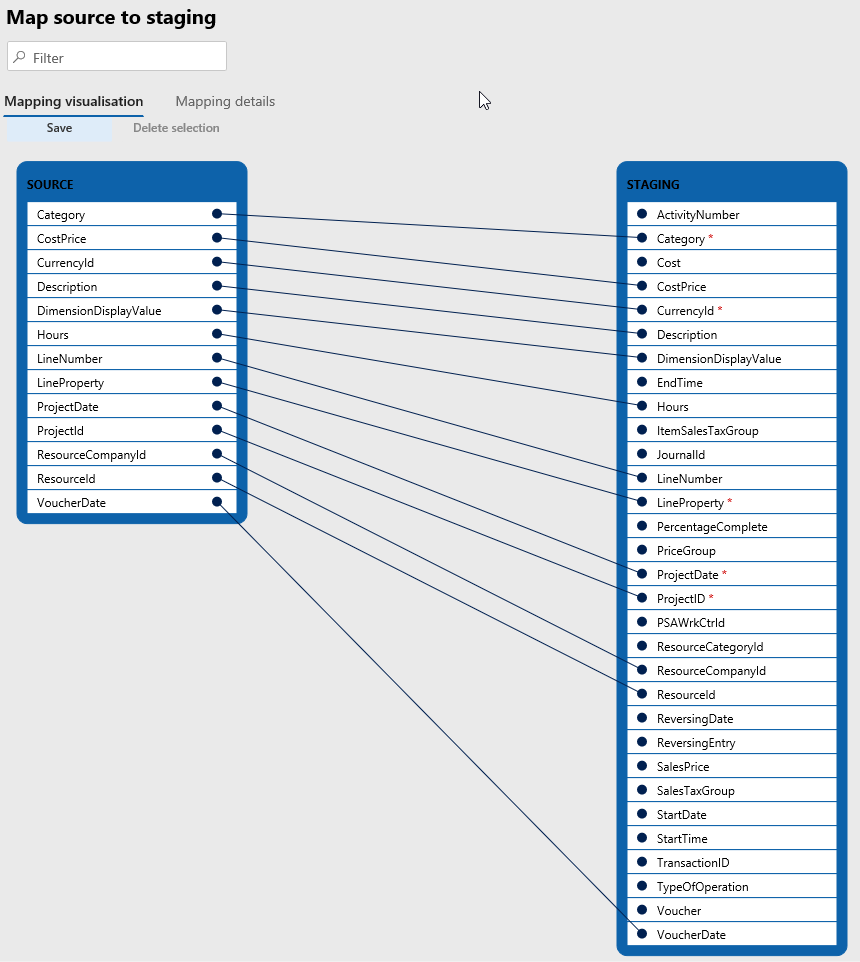Image resolution: width=860 pixels, height=962 pixels.
Task: Click Delete selection
Action: (x=176, y=127)
